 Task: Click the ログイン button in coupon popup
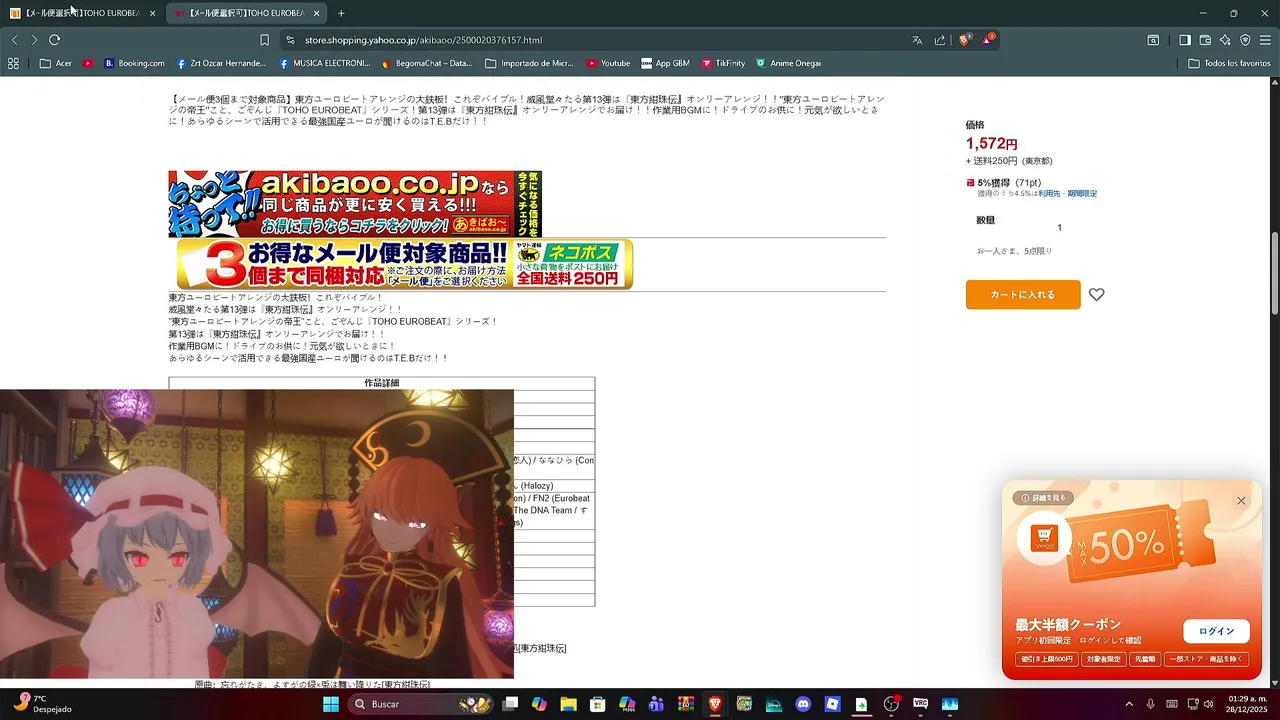tap(1216, 631)
